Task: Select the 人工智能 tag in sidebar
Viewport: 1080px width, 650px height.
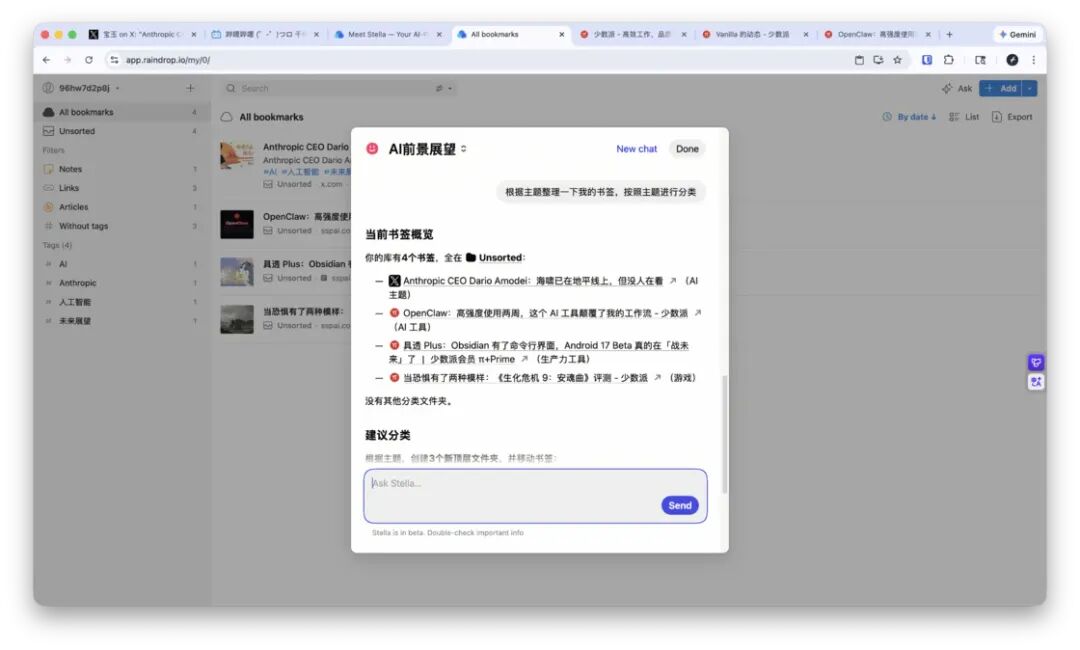Action: point(121,302)
